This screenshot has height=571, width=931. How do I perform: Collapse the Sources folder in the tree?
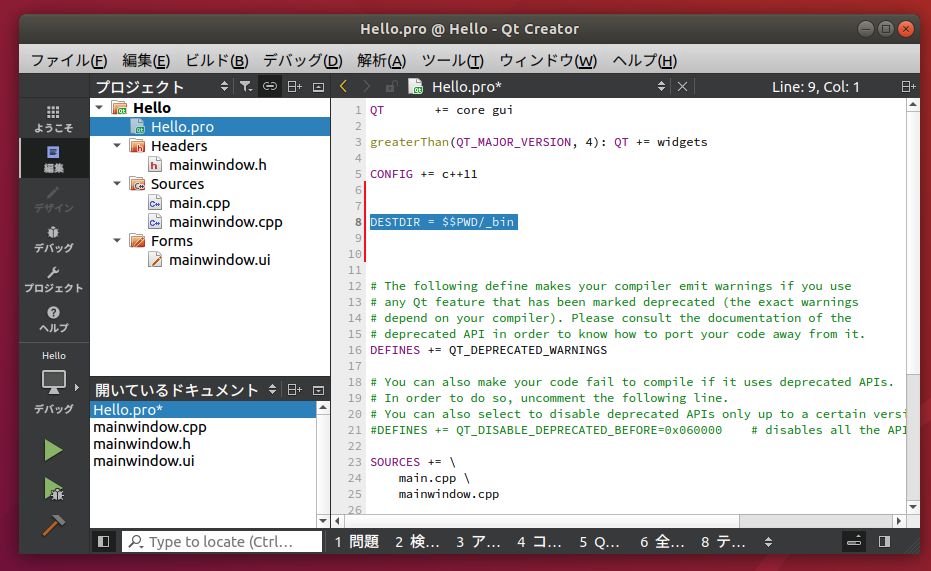coord(117,184)
